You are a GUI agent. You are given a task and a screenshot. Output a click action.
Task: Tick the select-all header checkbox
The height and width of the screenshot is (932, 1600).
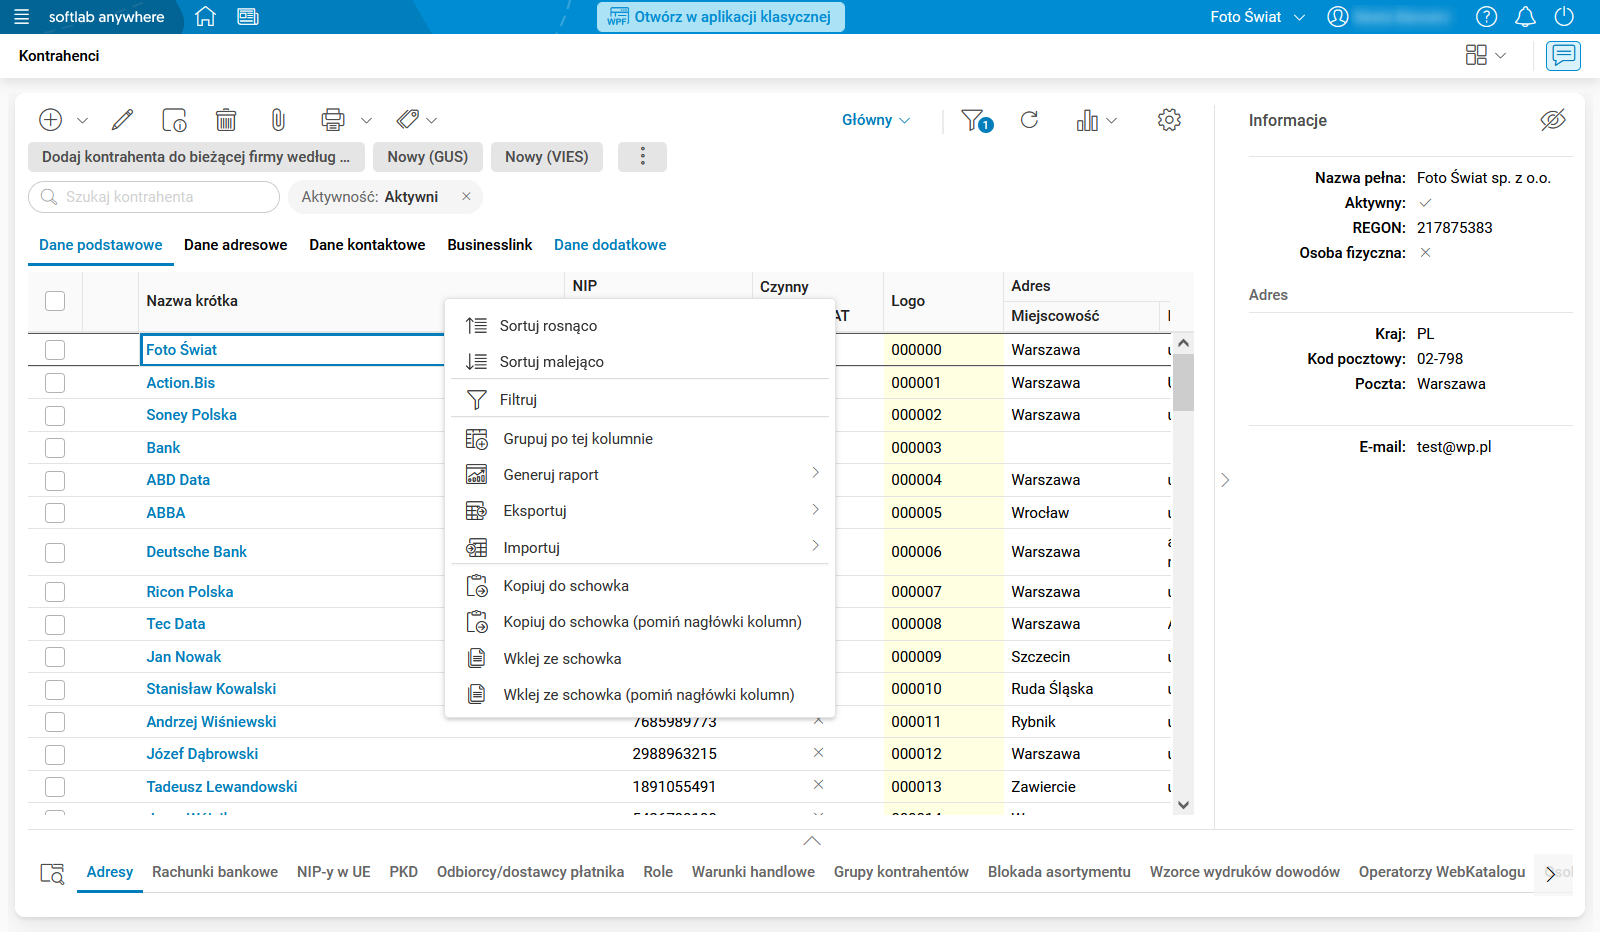[55, 301]
